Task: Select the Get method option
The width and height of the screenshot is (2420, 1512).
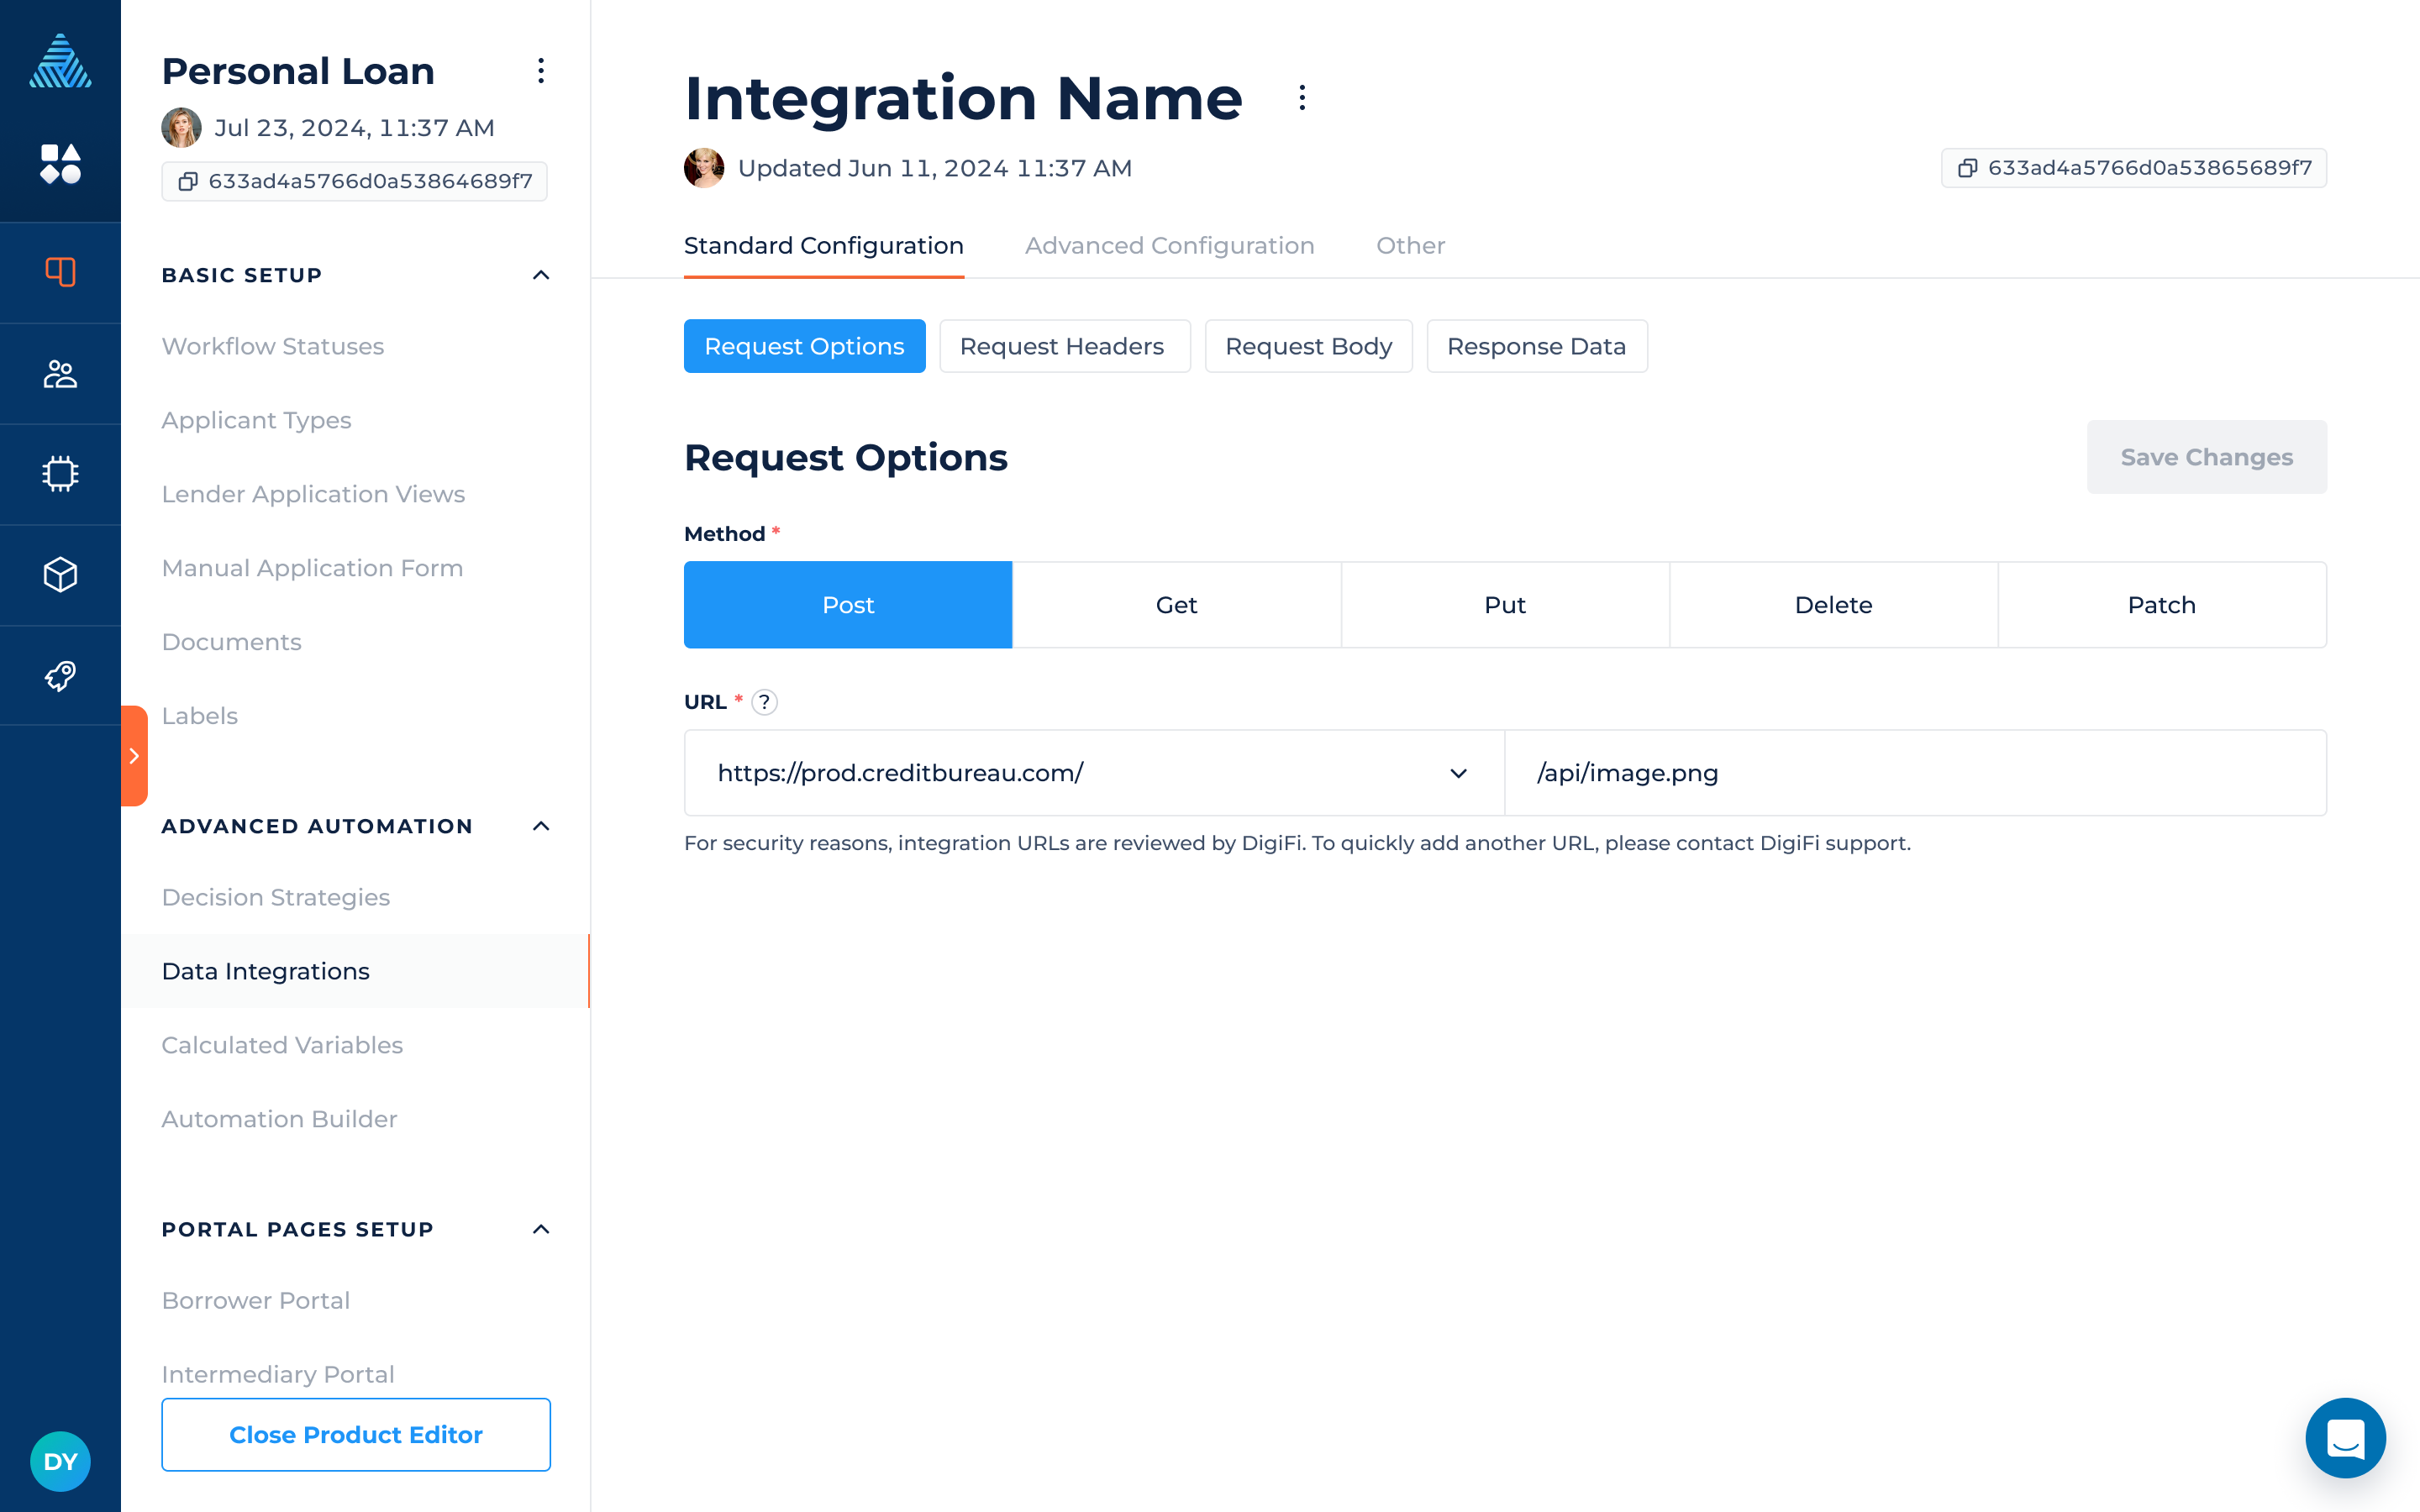Action: pyautogui.click(x=1176, y=605)
